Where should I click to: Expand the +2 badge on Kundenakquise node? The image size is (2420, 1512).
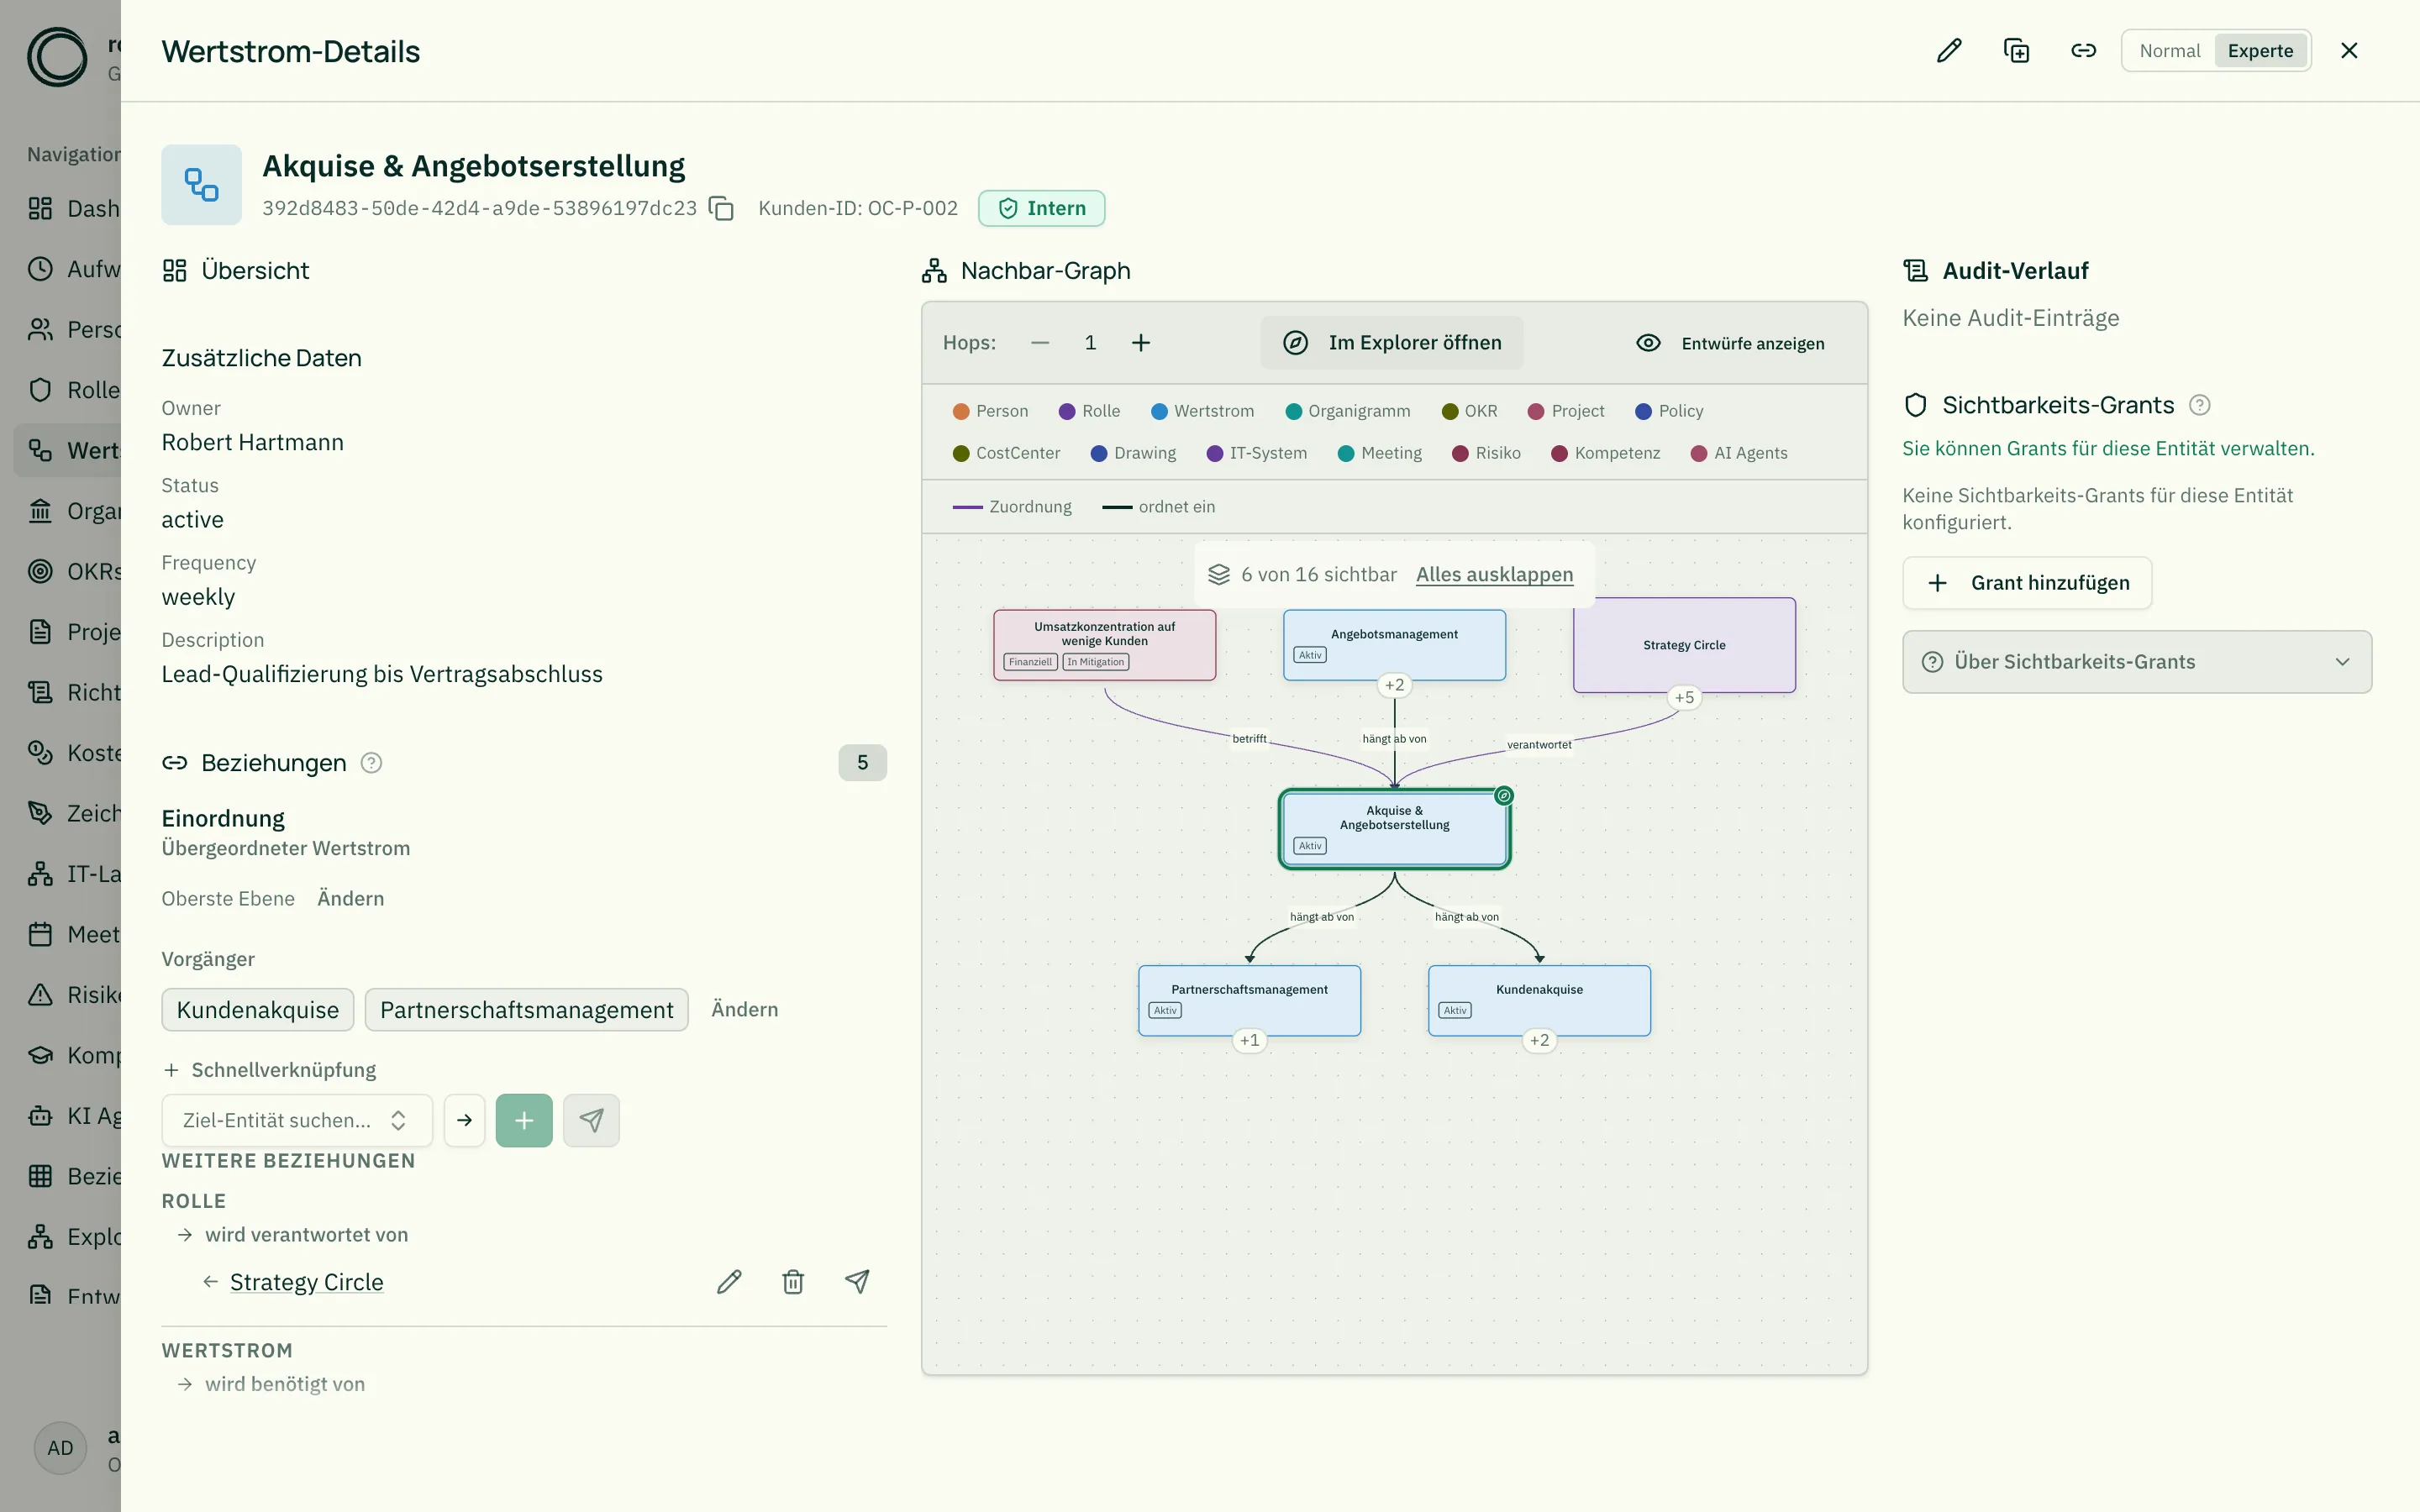coord(1539,1040)
